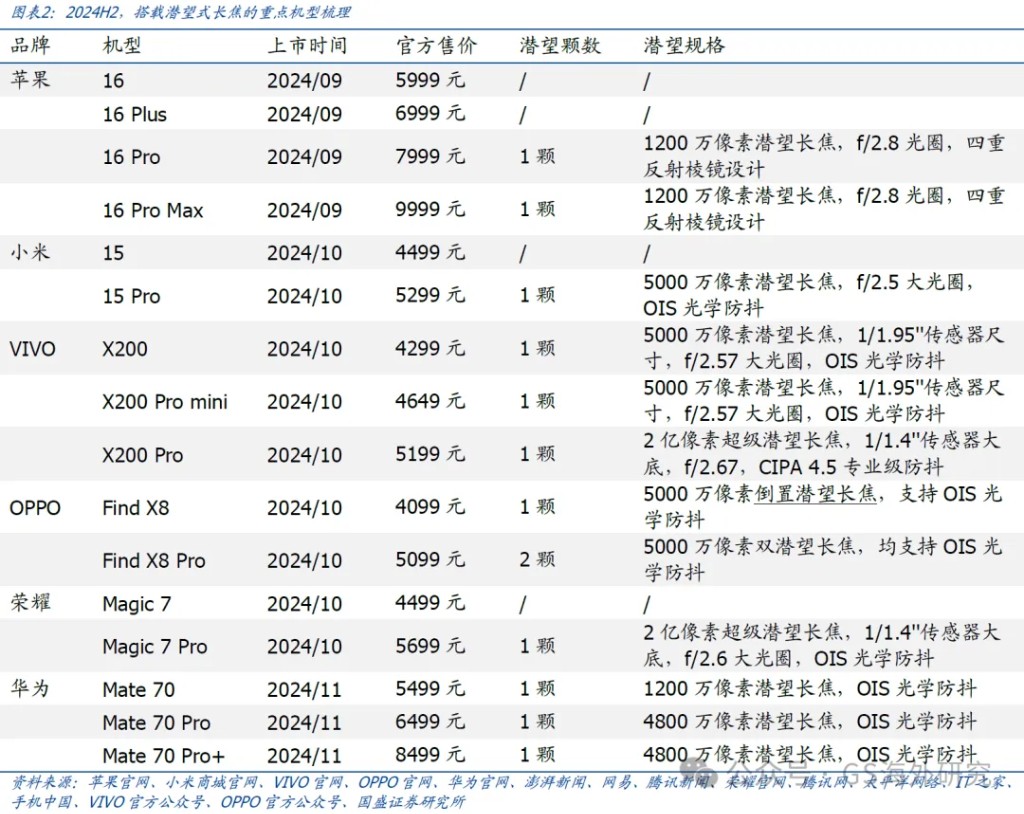The height and width of the screenshot is (814, 1024).
Task: Click the "上市时间" column header
Action: [x=306, y=45]
